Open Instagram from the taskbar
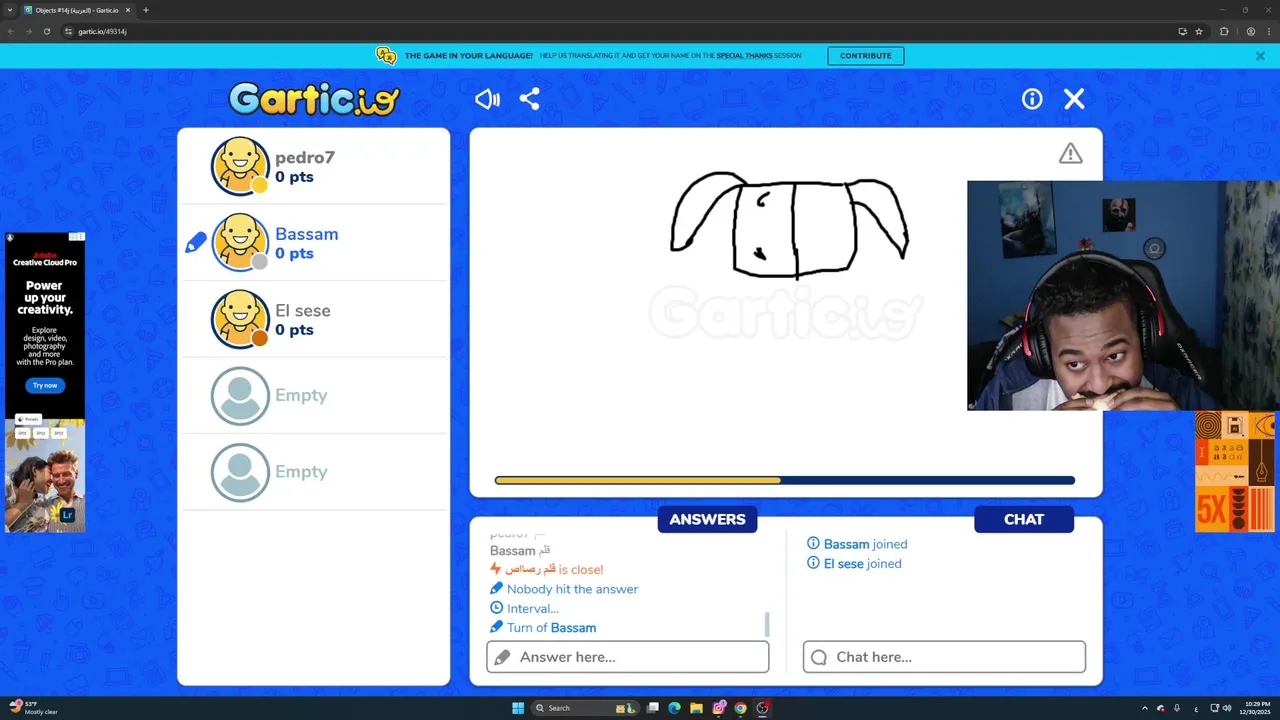Screen dimensions: 1280x720 (718, 708)
